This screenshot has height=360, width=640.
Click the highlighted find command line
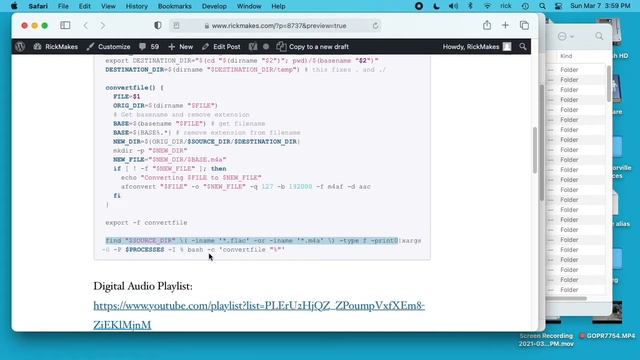pos(251,240)
